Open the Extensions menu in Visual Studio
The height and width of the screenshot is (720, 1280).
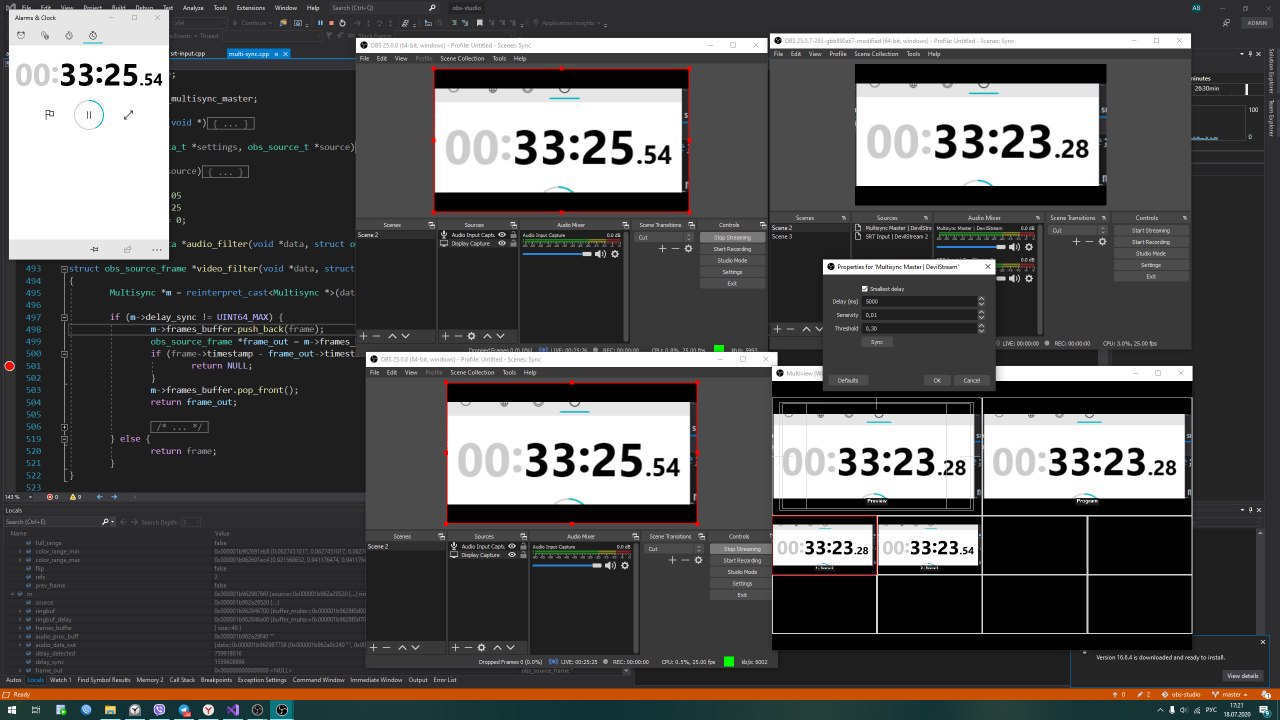coord(251,7)
